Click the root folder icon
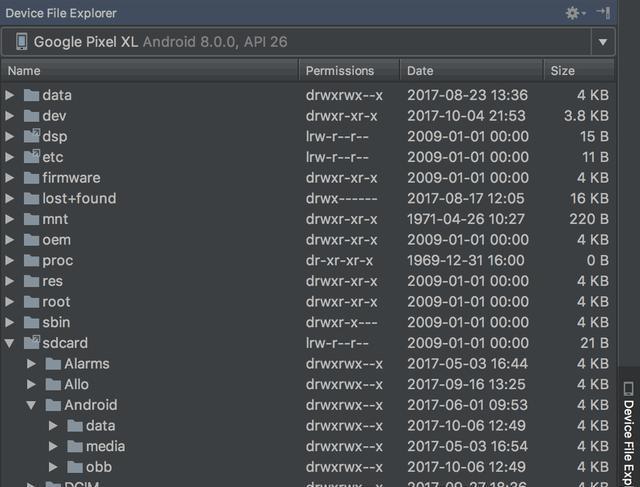Viewport: 640px width, 487px height. pos(31,302)
